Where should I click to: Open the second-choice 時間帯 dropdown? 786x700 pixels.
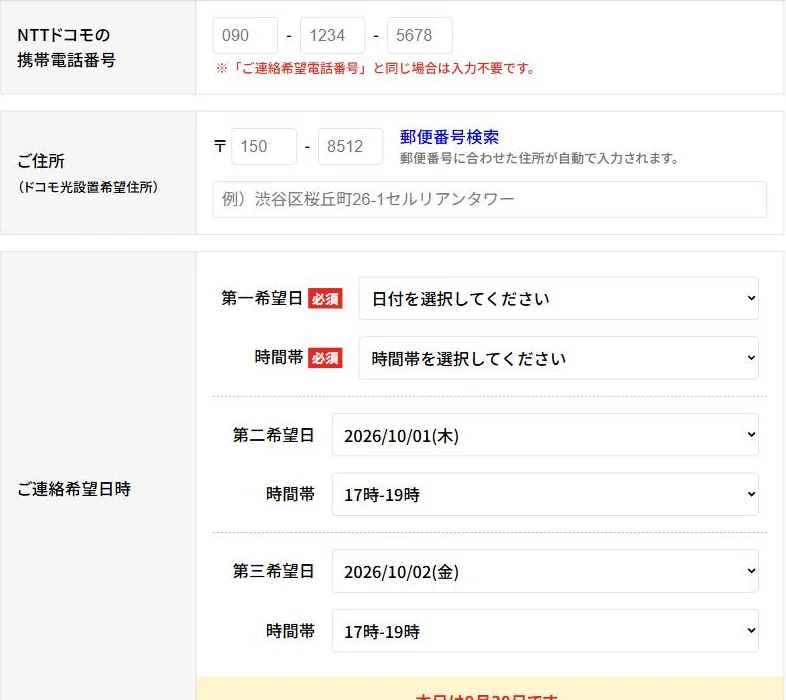point(545,494)
